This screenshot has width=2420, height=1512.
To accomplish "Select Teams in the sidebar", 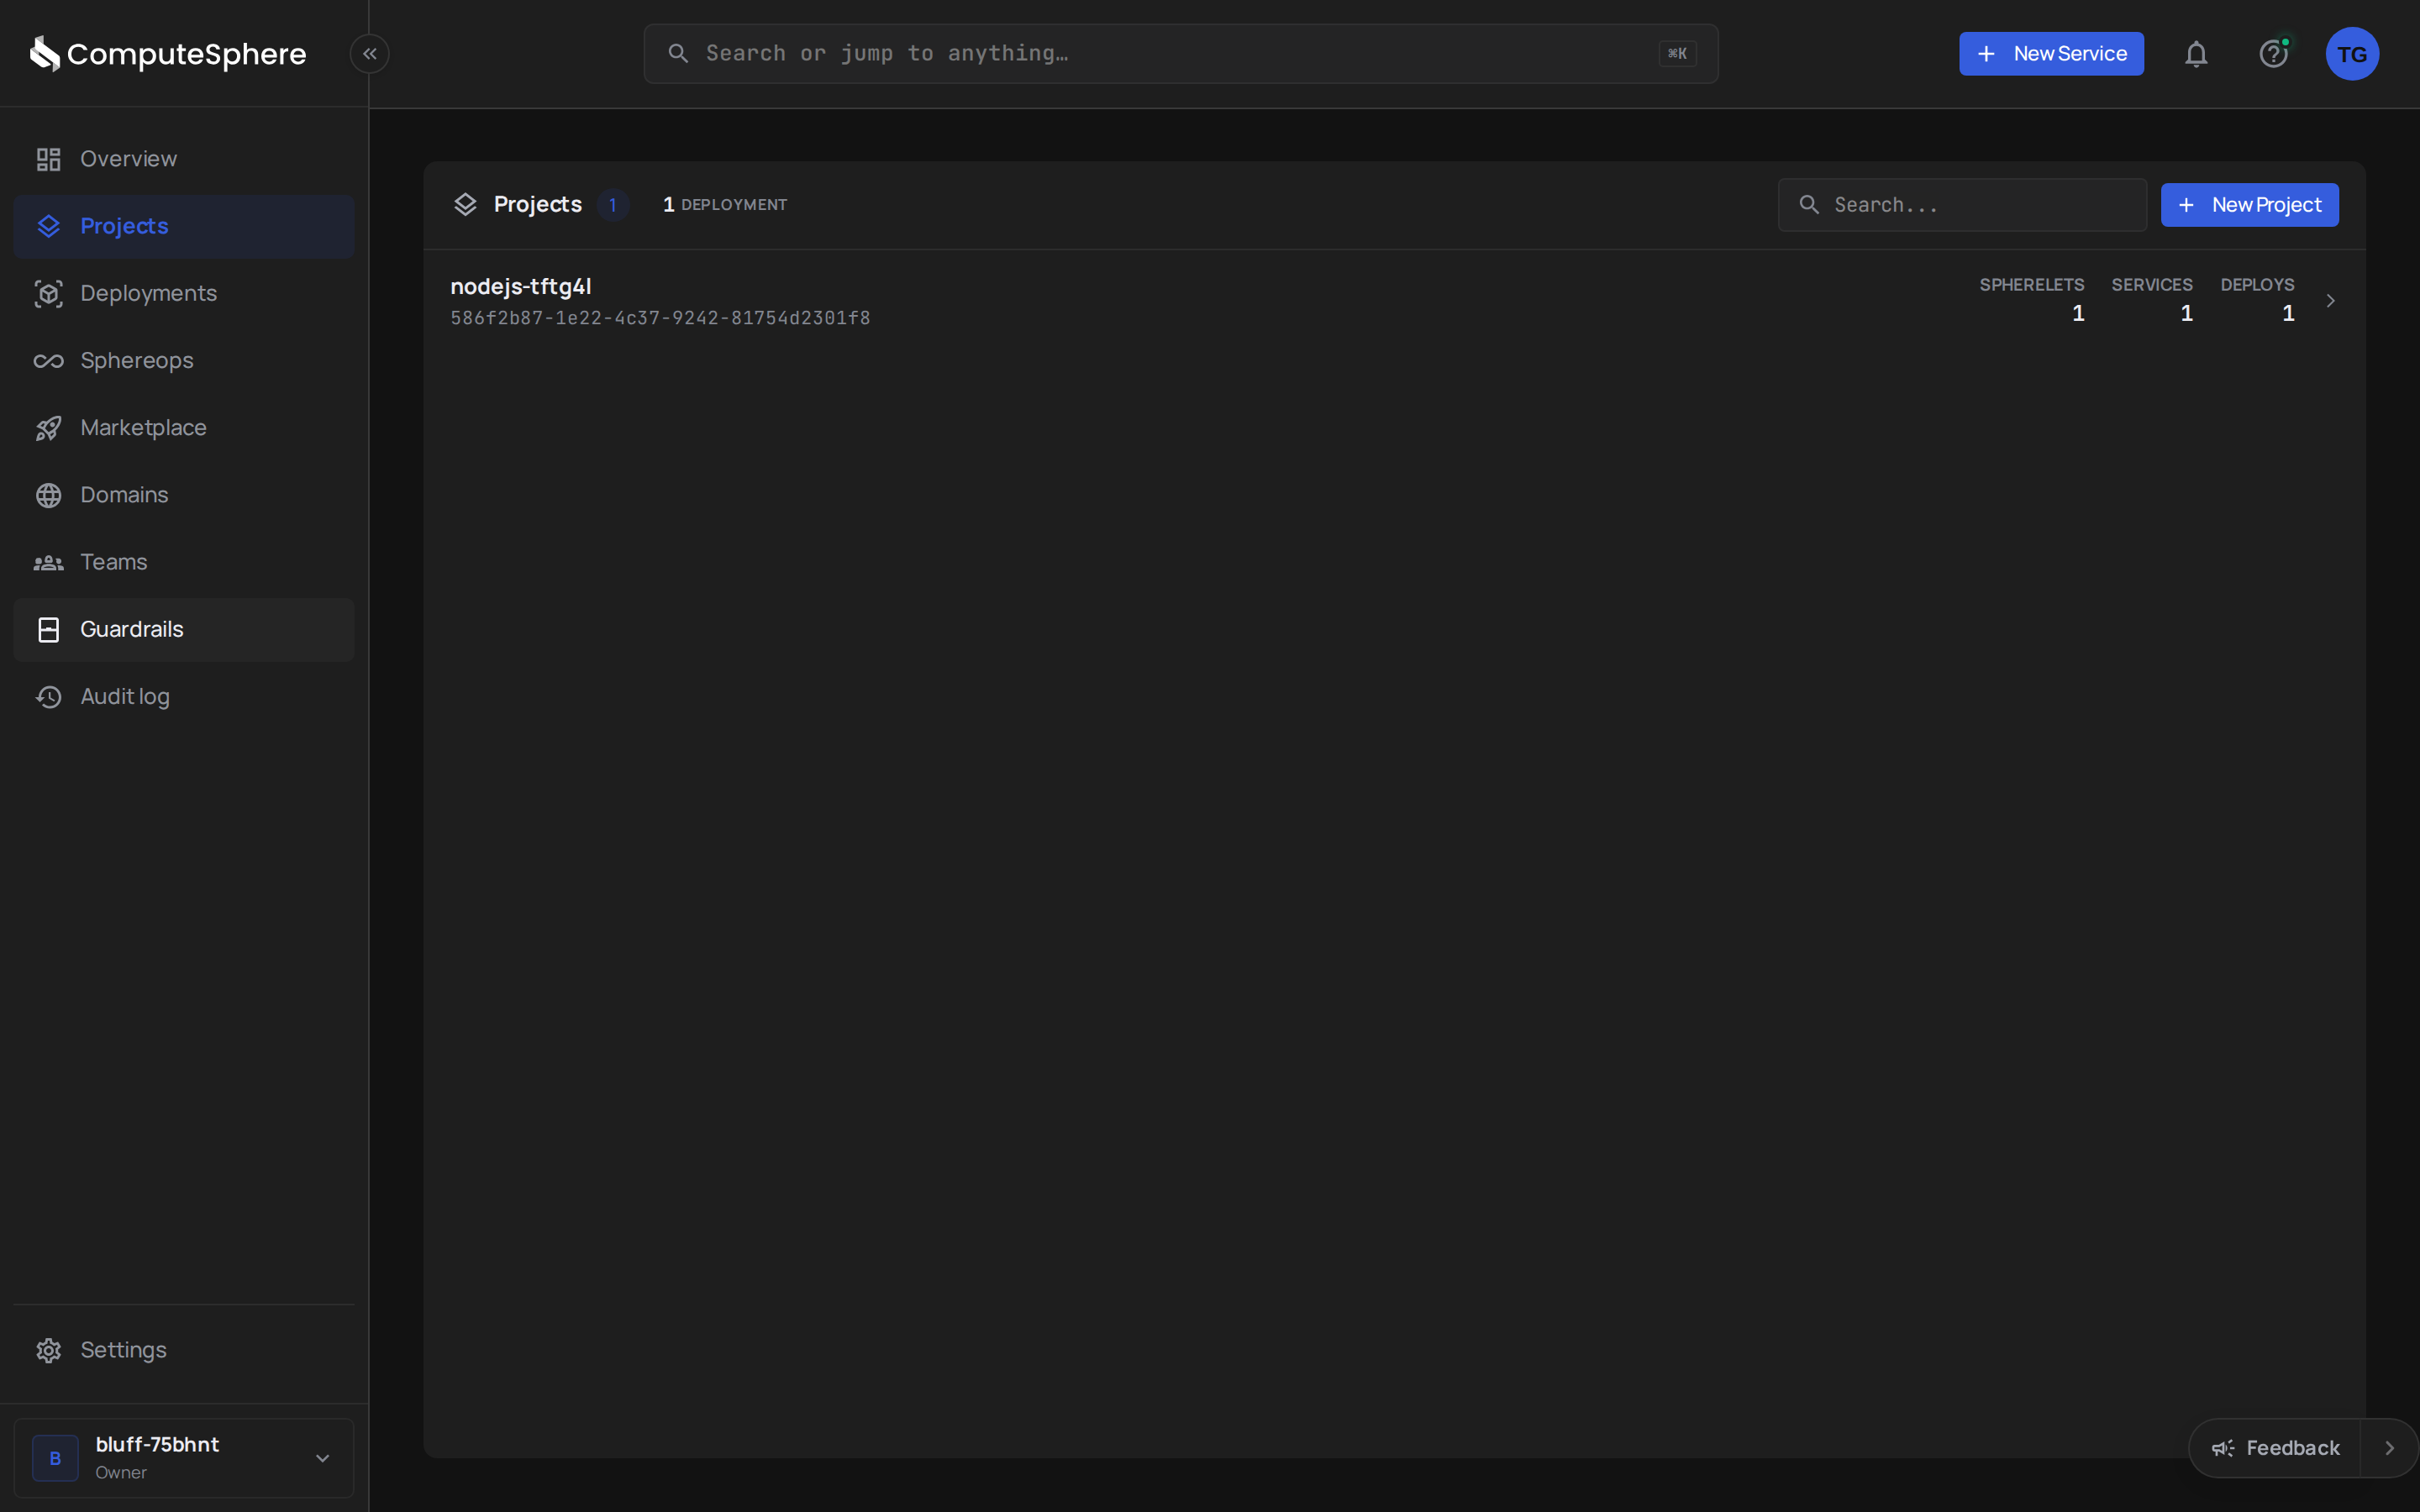I will pyautogui.click(x=184, y=562).
